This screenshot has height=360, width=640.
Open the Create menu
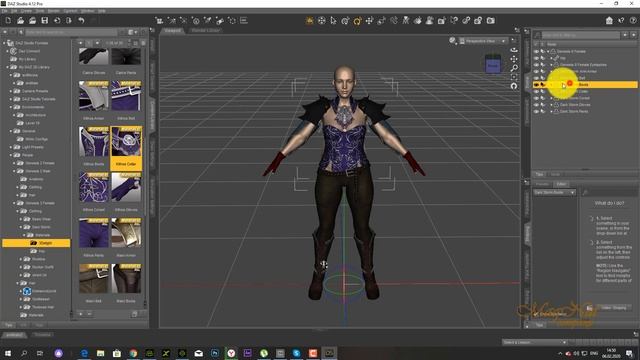(x=26, y=11)
